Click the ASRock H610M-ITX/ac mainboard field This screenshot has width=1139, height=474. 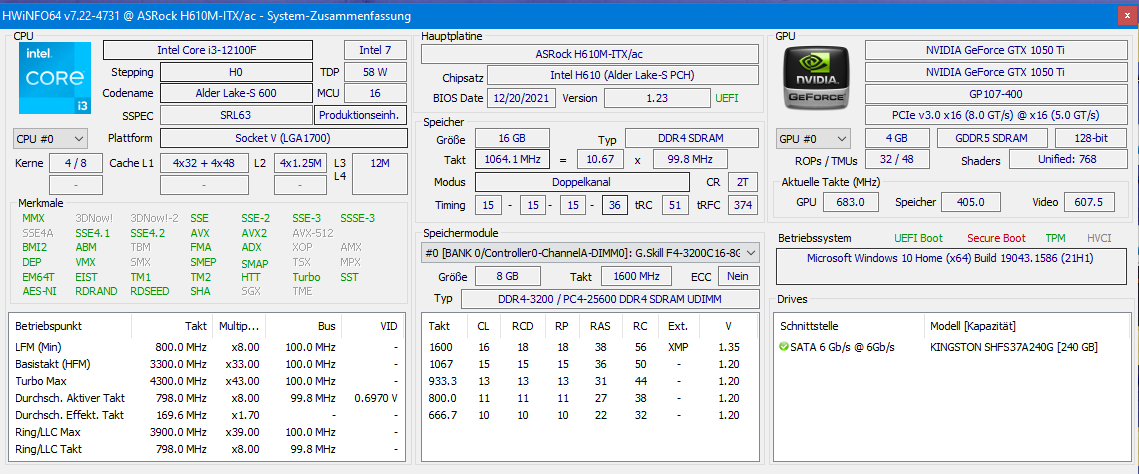(x=590, y=54)
